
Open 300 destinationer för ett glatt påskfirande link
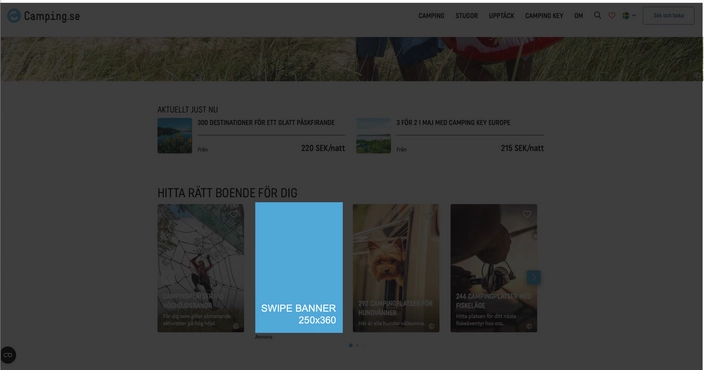tap(266, 123)
